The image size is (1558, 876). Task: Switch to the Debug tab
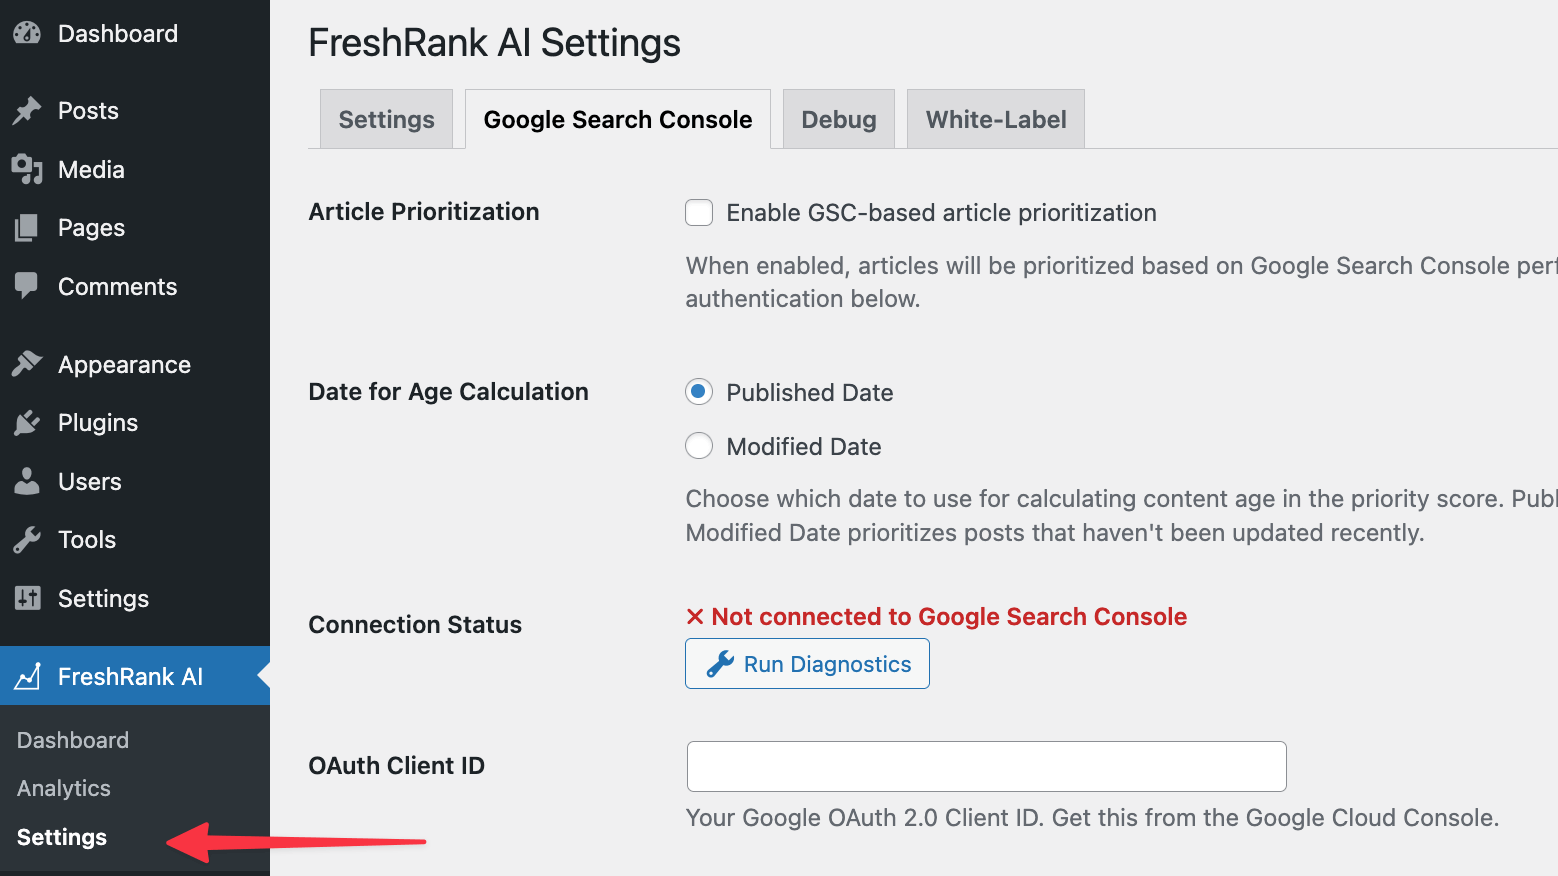[x=838, y=119]
